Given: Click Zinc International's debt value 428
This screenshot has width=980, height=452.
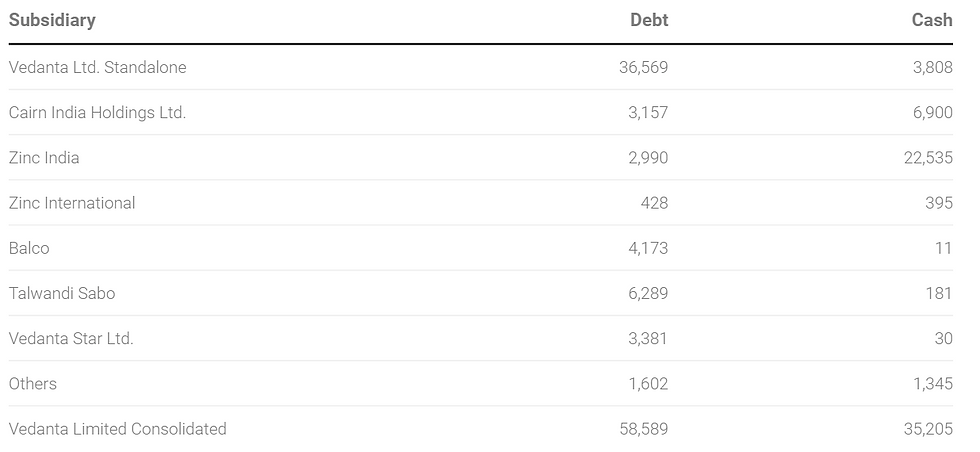Looking at the screenshot, I should point(654,203).
